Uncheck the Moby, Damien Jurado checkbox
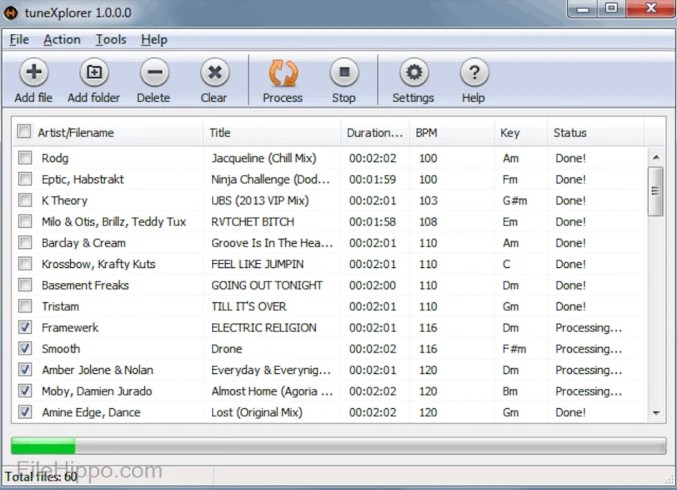The width and height of the screenshot is (677, 490). tap(25, 390)
